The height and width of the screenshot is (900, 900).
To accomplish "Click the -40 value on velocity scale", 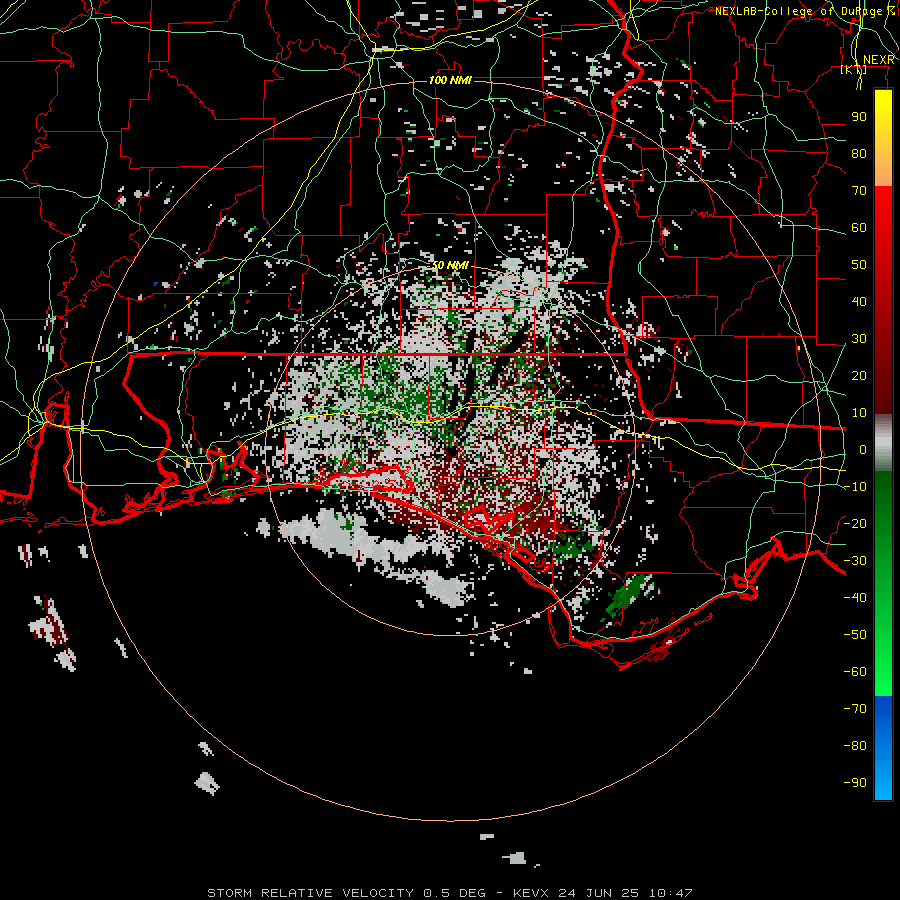I will (855, 598).
